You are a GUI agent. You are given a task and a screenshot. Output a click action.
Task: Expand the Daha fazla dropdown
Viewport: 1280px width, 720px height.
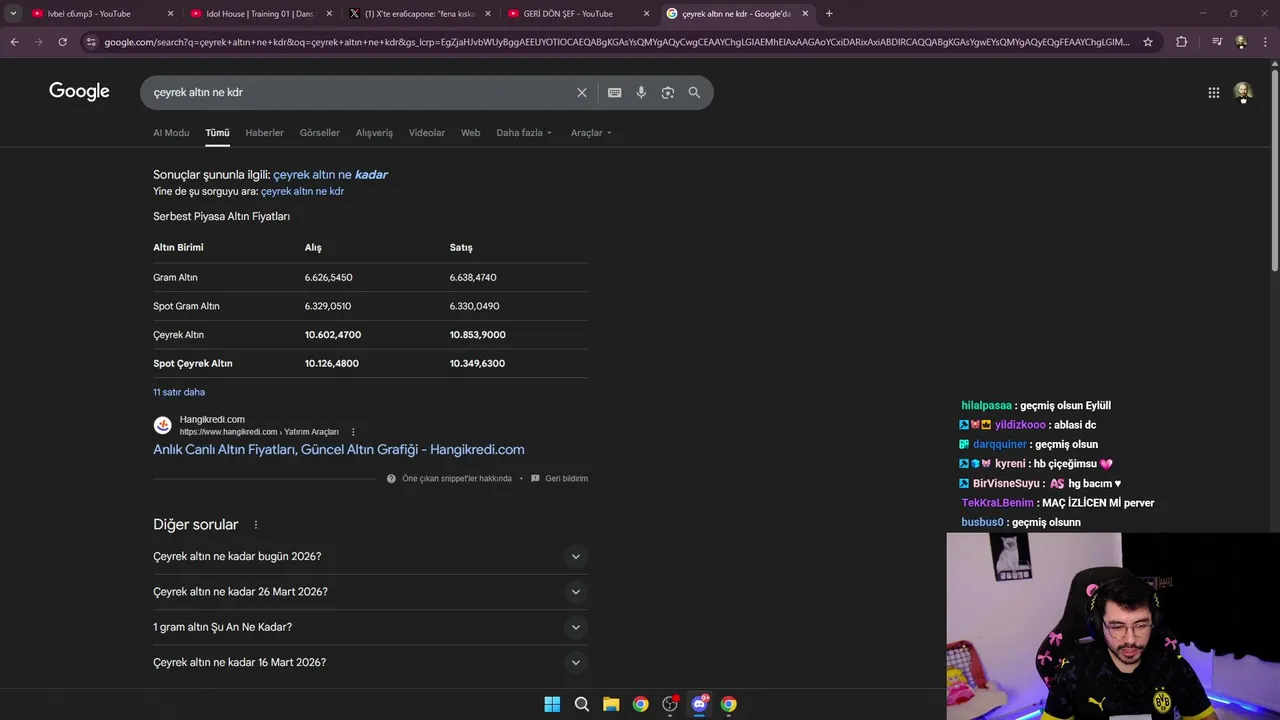524,133
